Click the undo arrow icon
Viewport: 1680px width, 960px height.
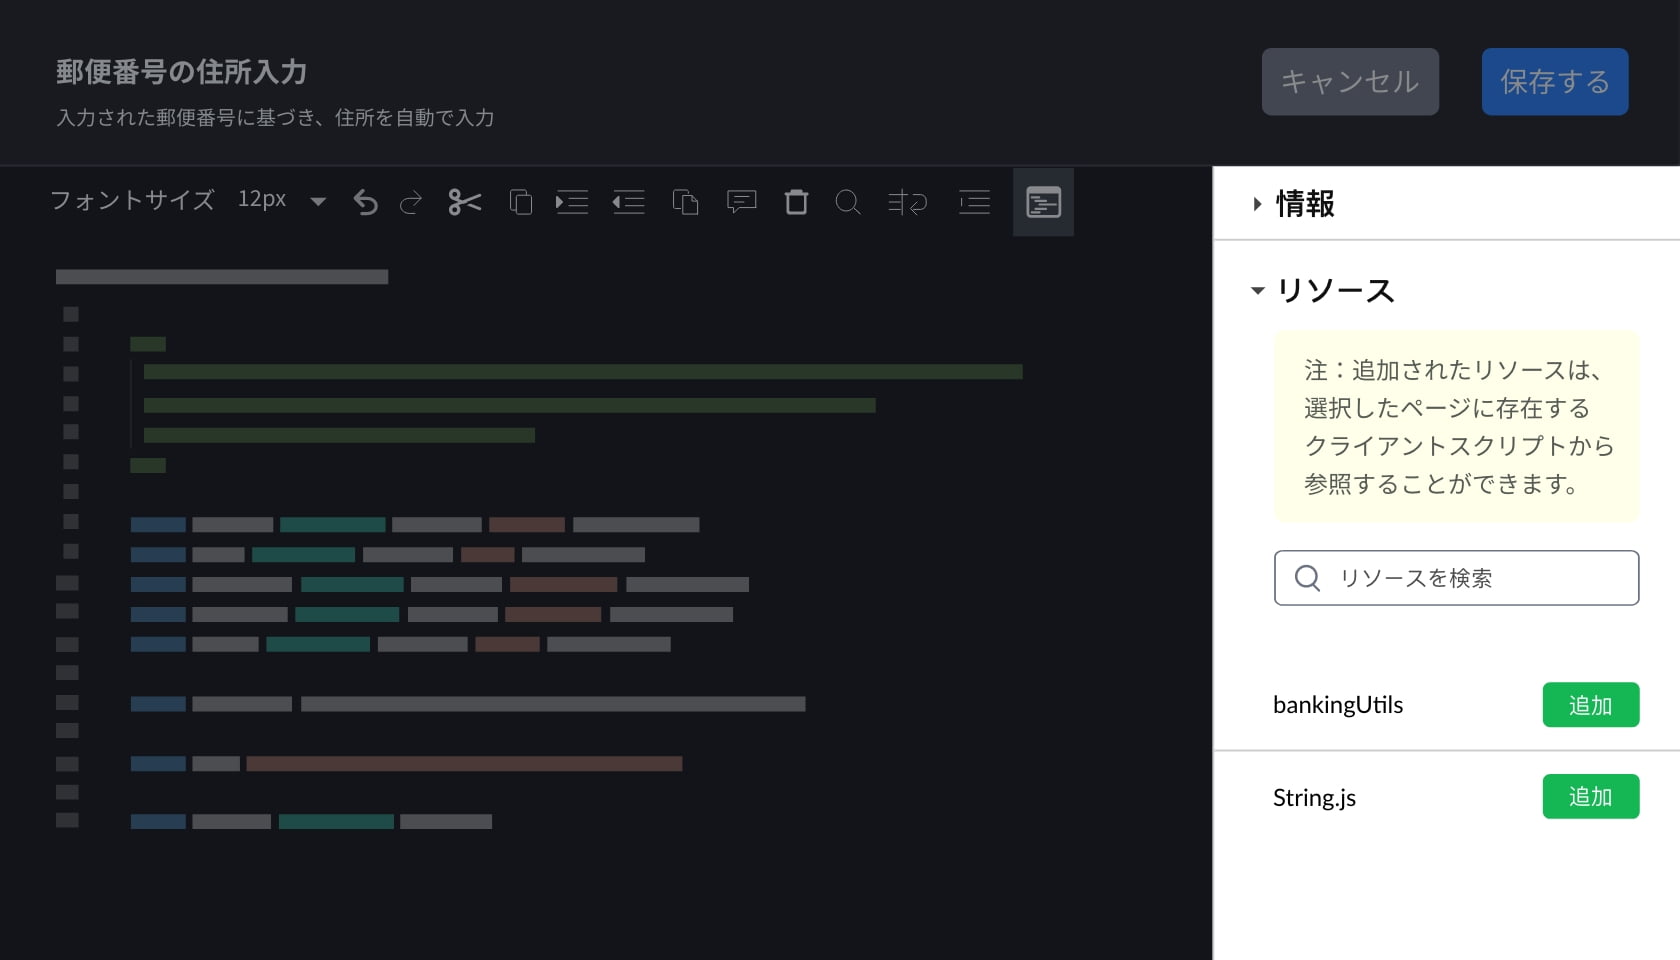(366, 203)
